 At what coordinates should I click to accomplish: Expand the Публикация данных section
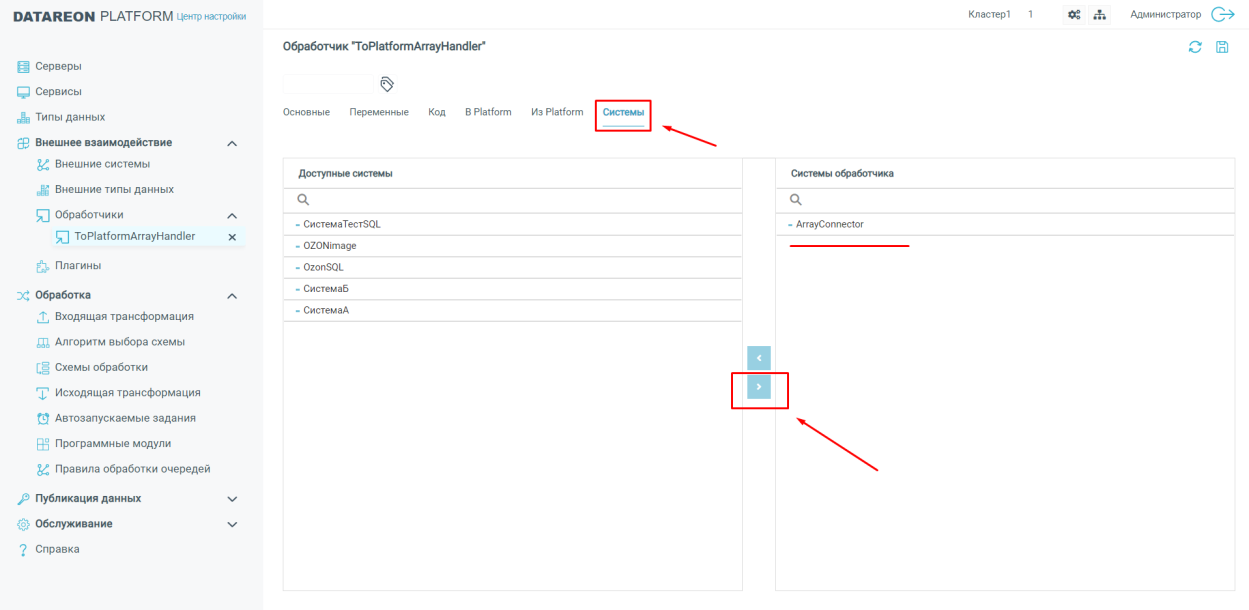pyautogui.click(x=232, y=499)
